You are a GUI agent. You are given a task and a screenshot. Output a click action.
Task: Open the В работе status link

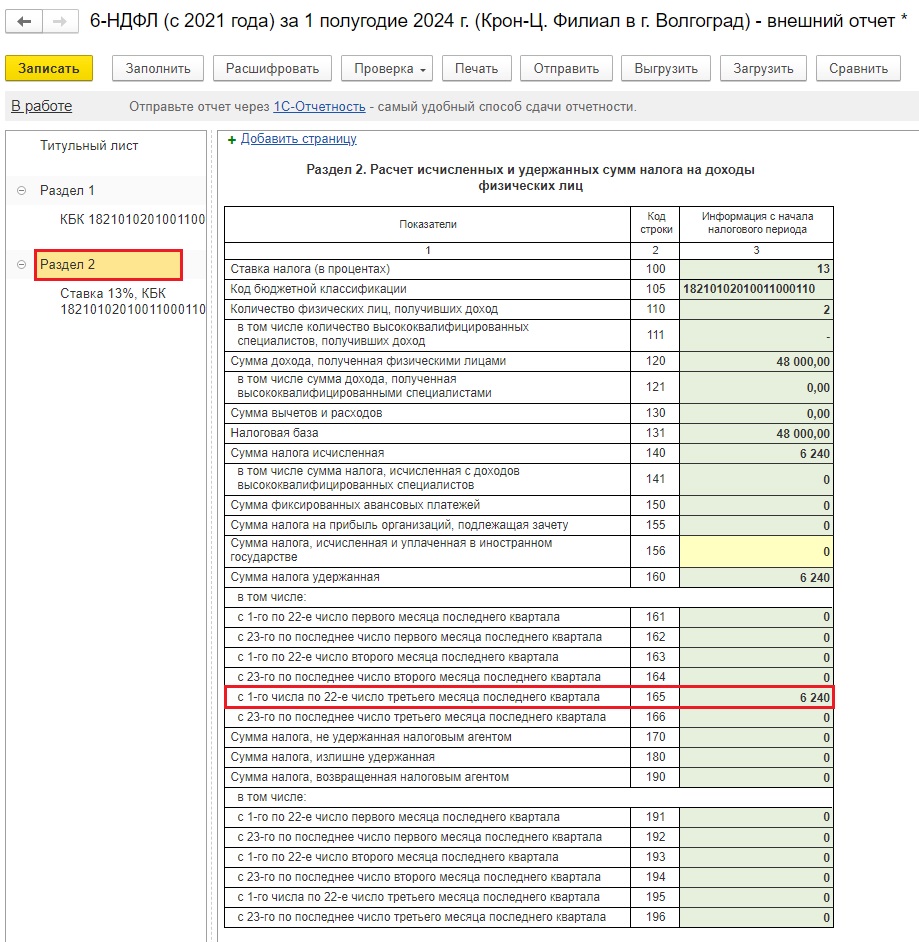[41, 106]
